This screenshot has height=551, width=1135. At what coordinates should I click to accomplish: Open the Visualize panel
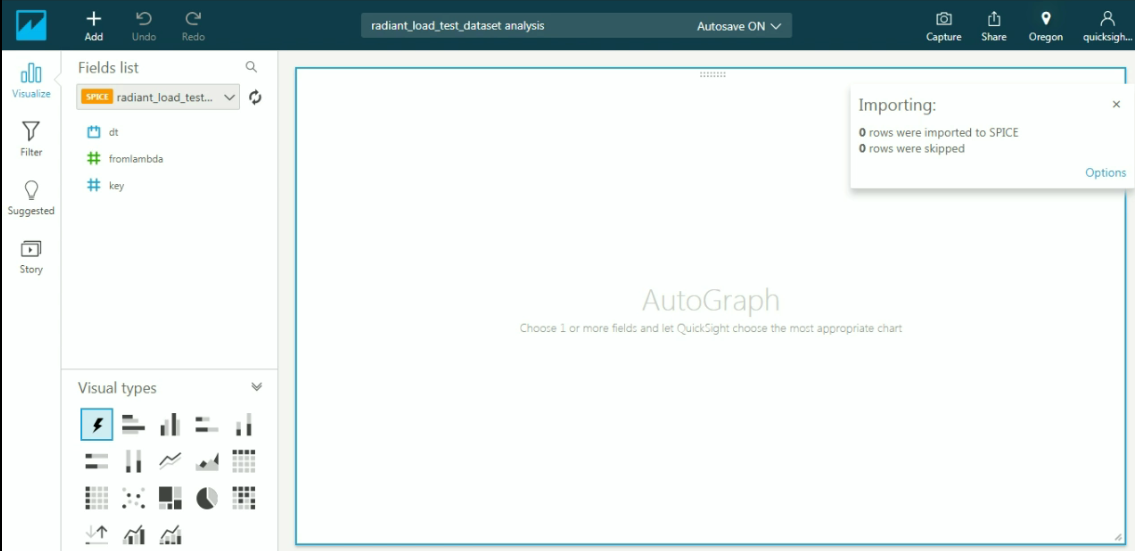pyautogui.click(x=31, y=80)
